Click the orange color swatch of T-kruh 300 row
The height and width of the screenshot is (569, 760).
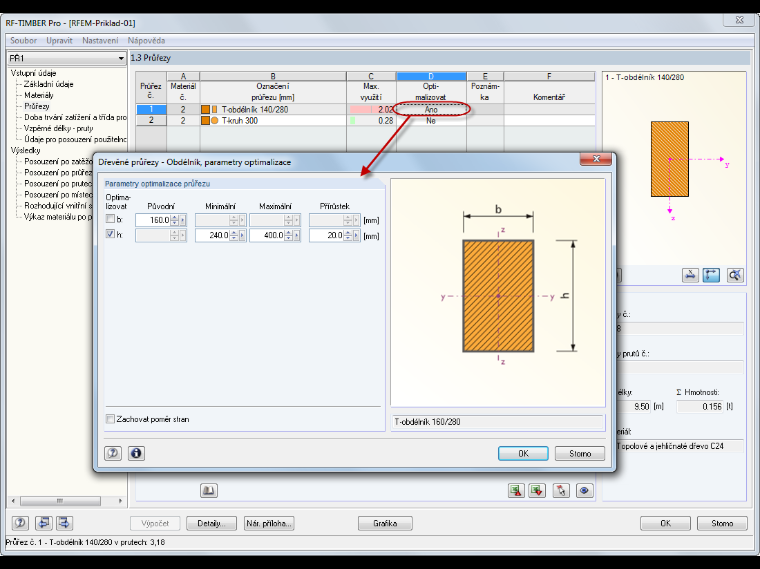point(206,121)
